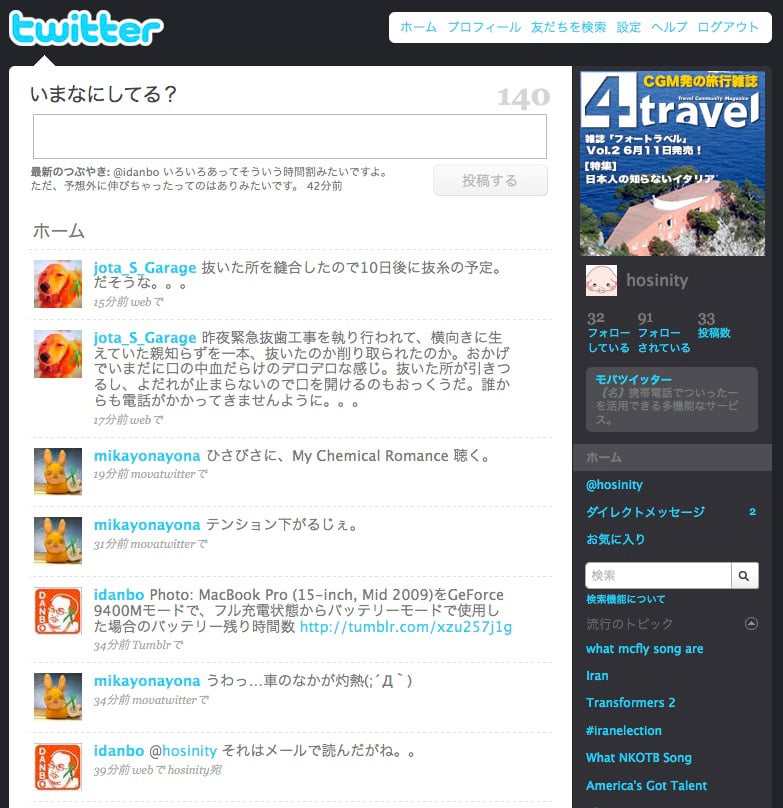The width and height of the screenshot is (783, 808).
Task: Open idanbo avatar beside MacBook Pro tweet
Action: [x=58, y=611]
